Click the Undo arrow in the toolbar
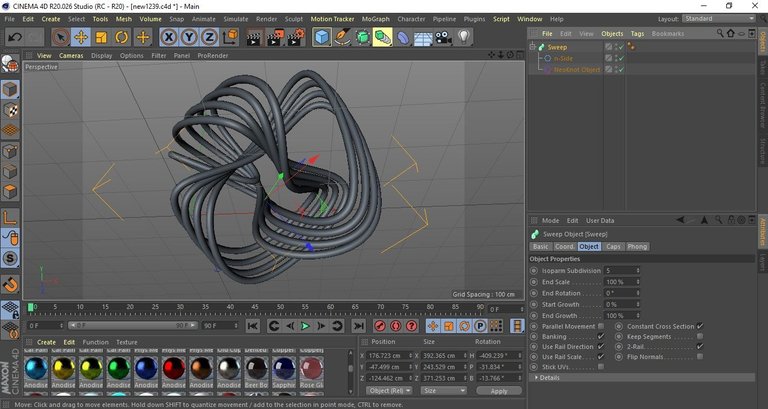The width and height of the screenshot is (768, 409). pyautogui.click(x=15, y=37)
